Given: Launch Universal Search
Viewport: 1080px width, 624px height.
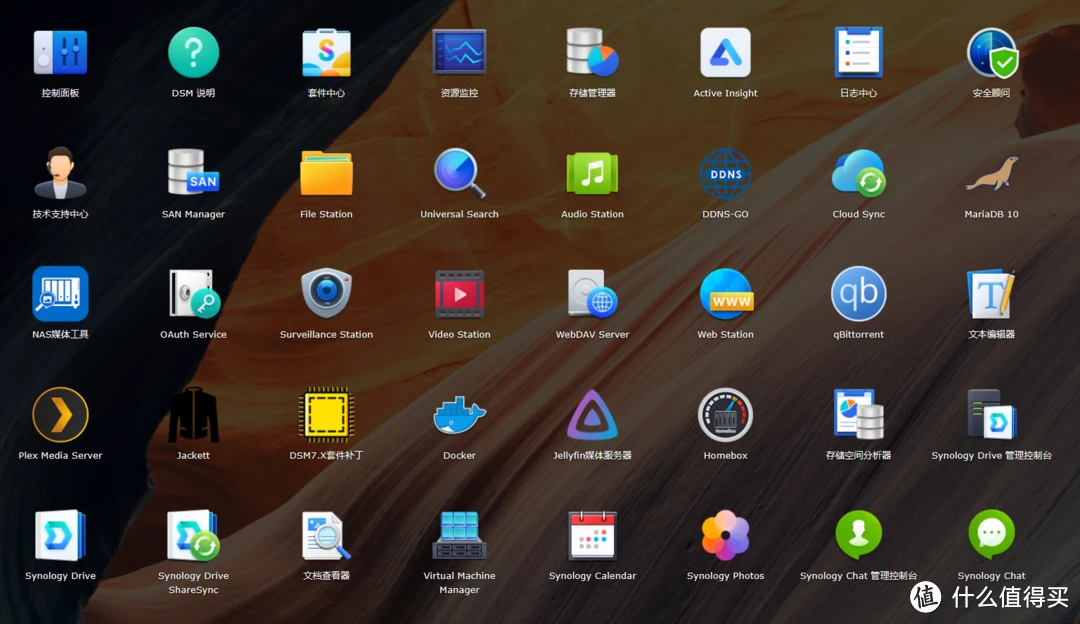Looking at the screenshot, I should (459, 174).
